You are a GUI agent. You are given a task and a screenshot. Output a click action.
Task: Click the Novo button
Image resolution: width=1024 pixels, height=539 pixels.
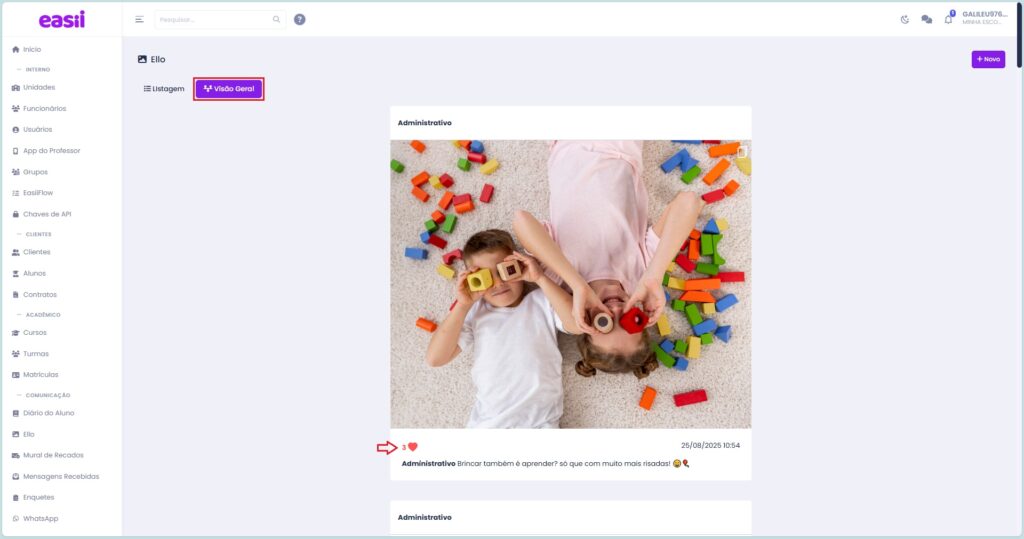click(x=987, y=59)
